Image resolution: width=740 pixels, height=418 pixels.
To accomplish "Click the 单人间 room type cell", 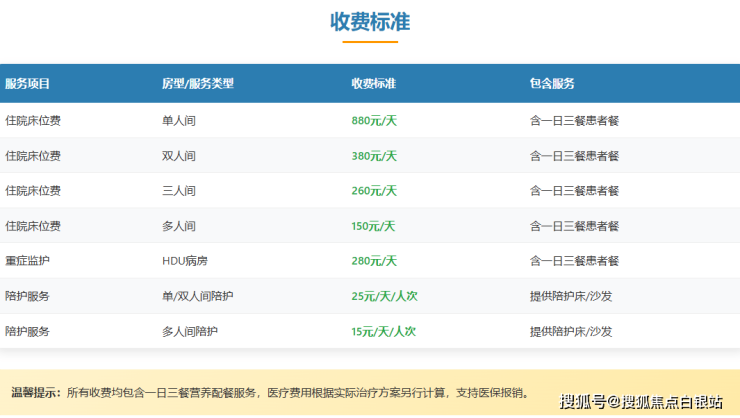I will (178, 120).
